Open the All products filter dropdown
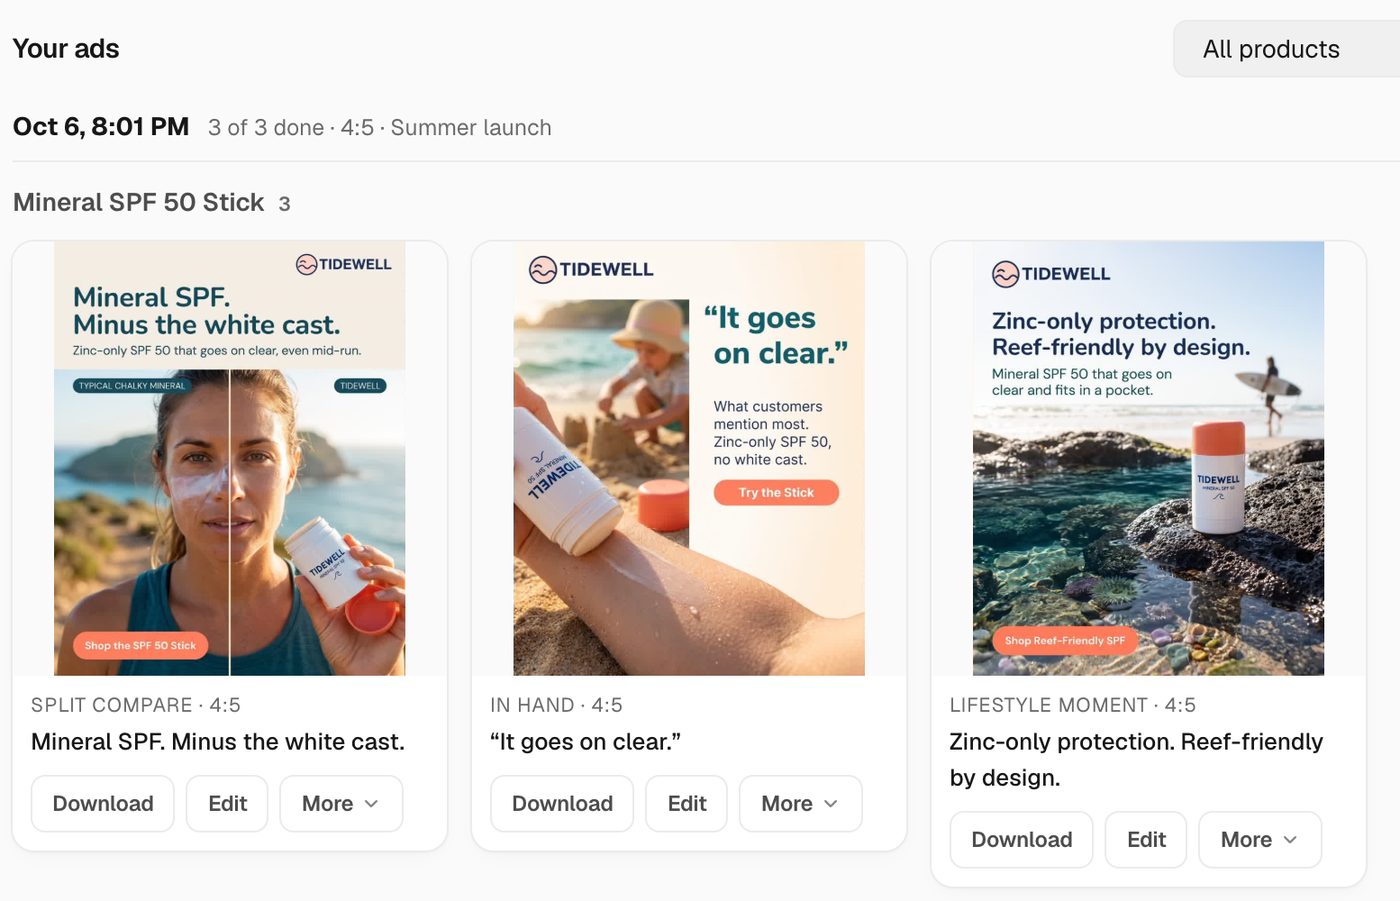The height and width of the screenshot is (901, 1400). [x=1287, y=49]
